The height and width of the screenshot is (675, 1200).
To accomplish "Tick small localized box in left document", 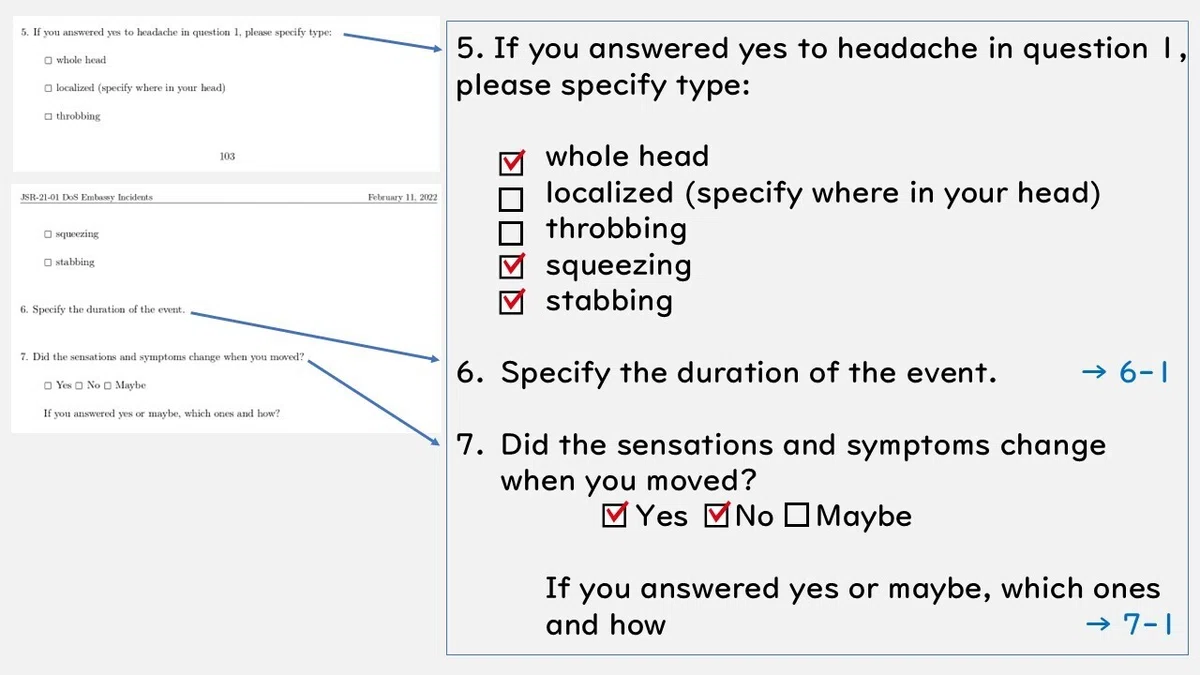I will (x=48, y=88).
